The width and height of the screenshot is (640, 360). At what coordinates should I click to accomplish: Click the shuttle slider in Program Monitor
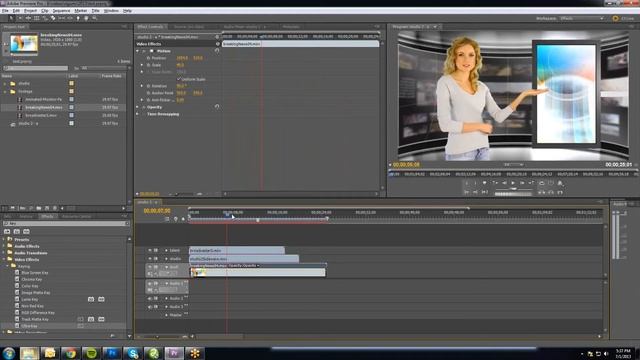[513, 189]
